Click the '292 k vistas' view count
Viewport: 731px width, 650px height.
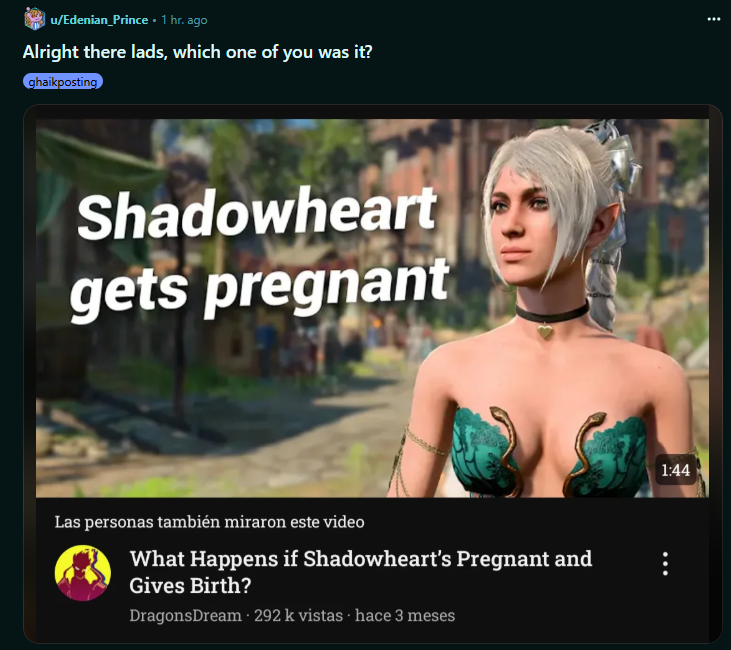(298, 615)
